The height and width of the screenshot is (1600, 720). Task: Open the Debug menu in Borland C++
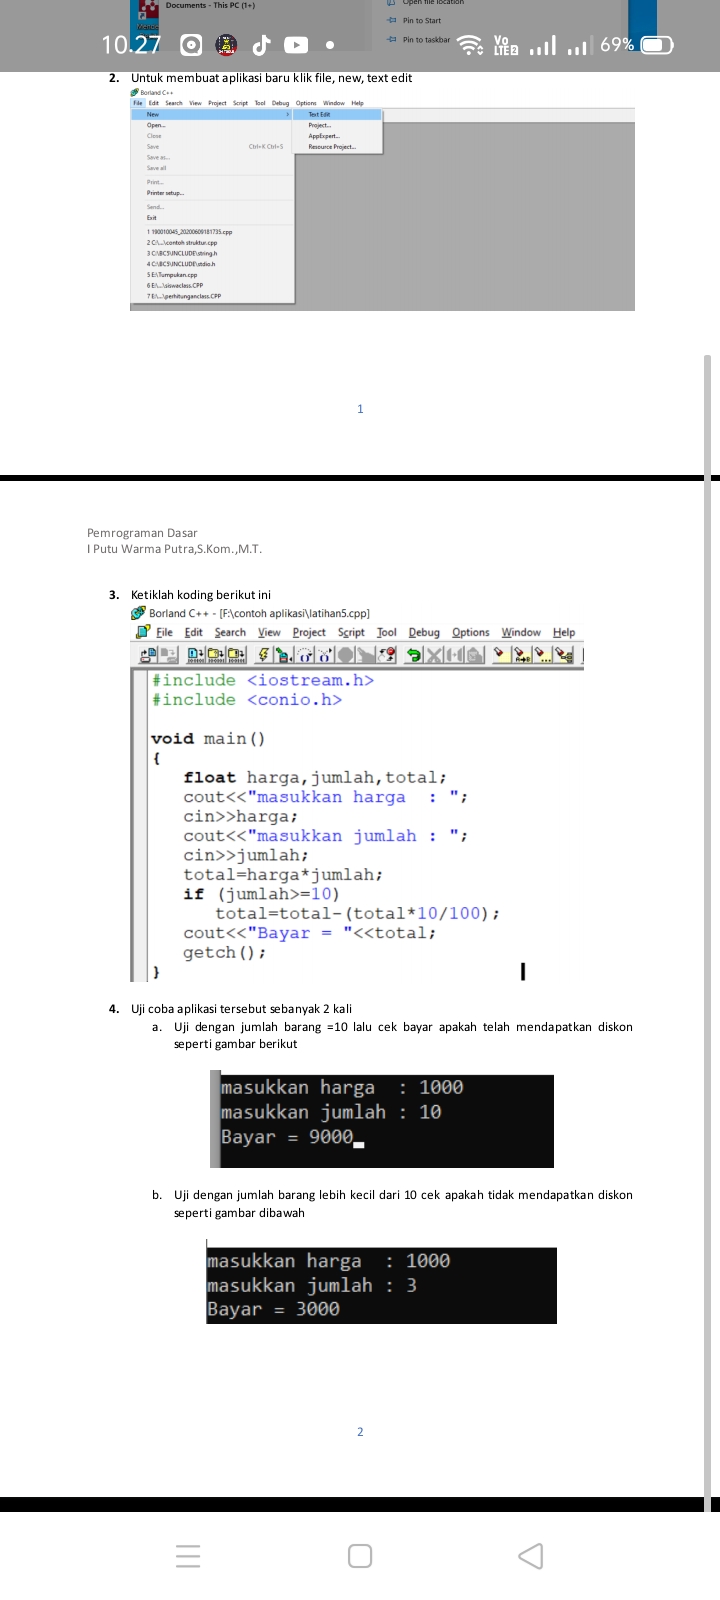[424, 632]
